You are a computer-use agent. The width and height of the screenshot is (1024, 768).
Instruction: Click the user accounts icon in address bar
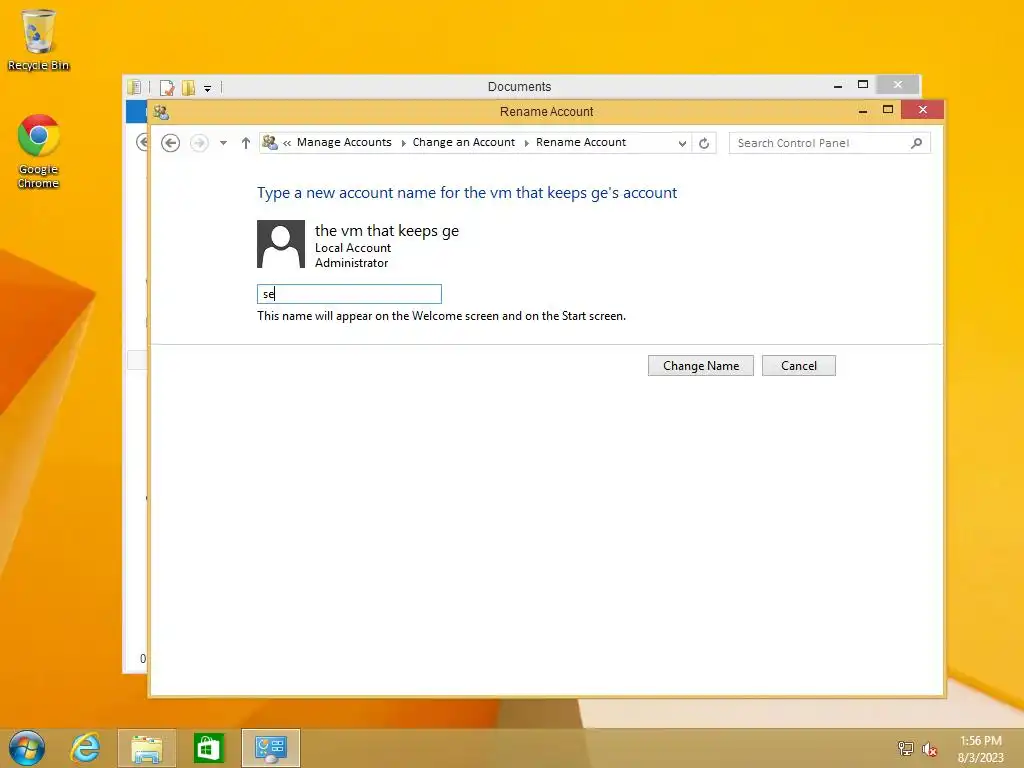(270, 142)
